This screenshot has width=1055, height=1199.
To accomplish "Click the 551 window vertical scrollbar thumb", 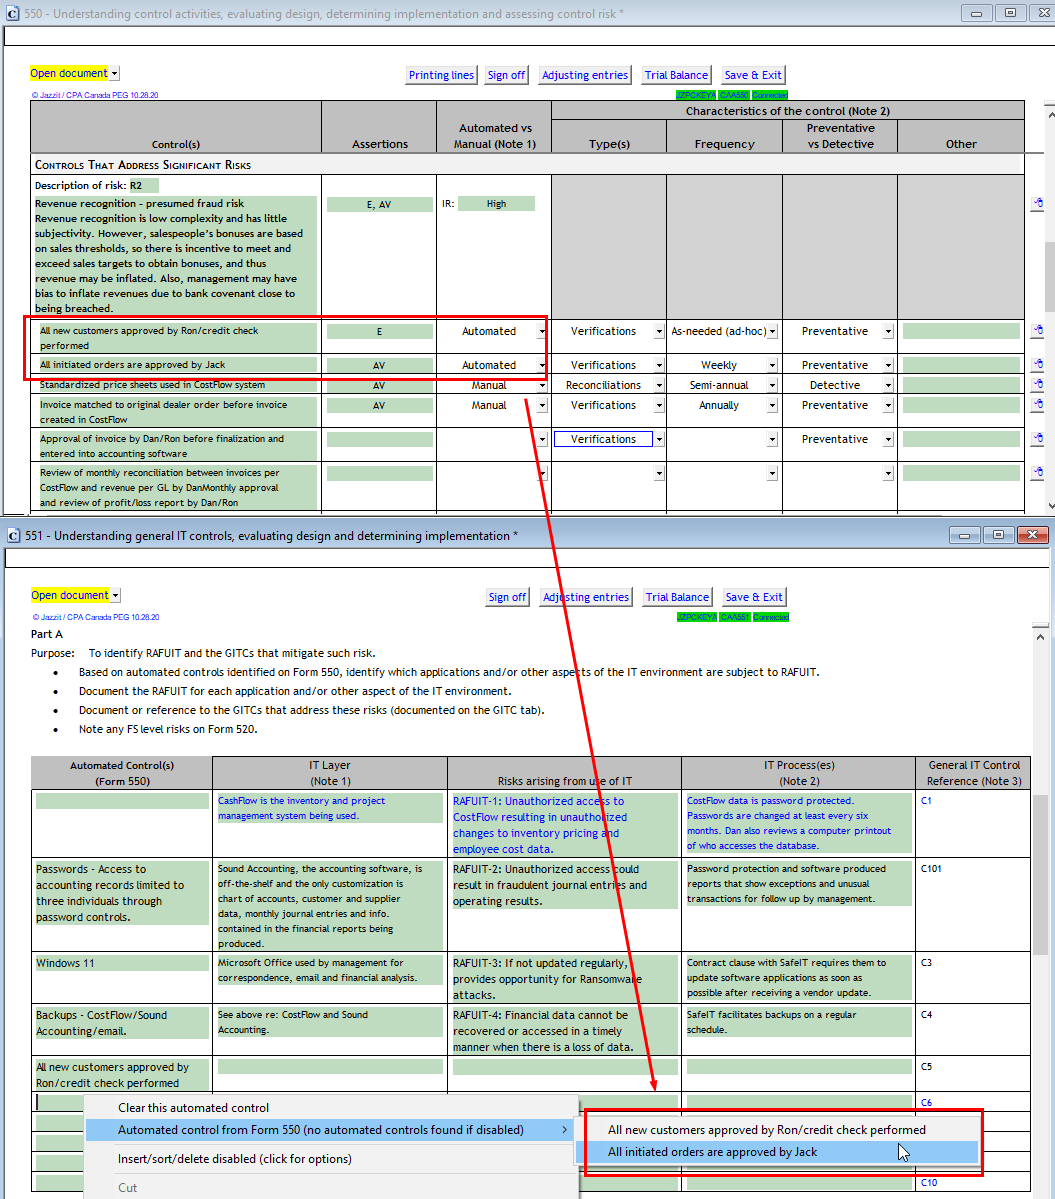I will click(x=1040, y=874).
